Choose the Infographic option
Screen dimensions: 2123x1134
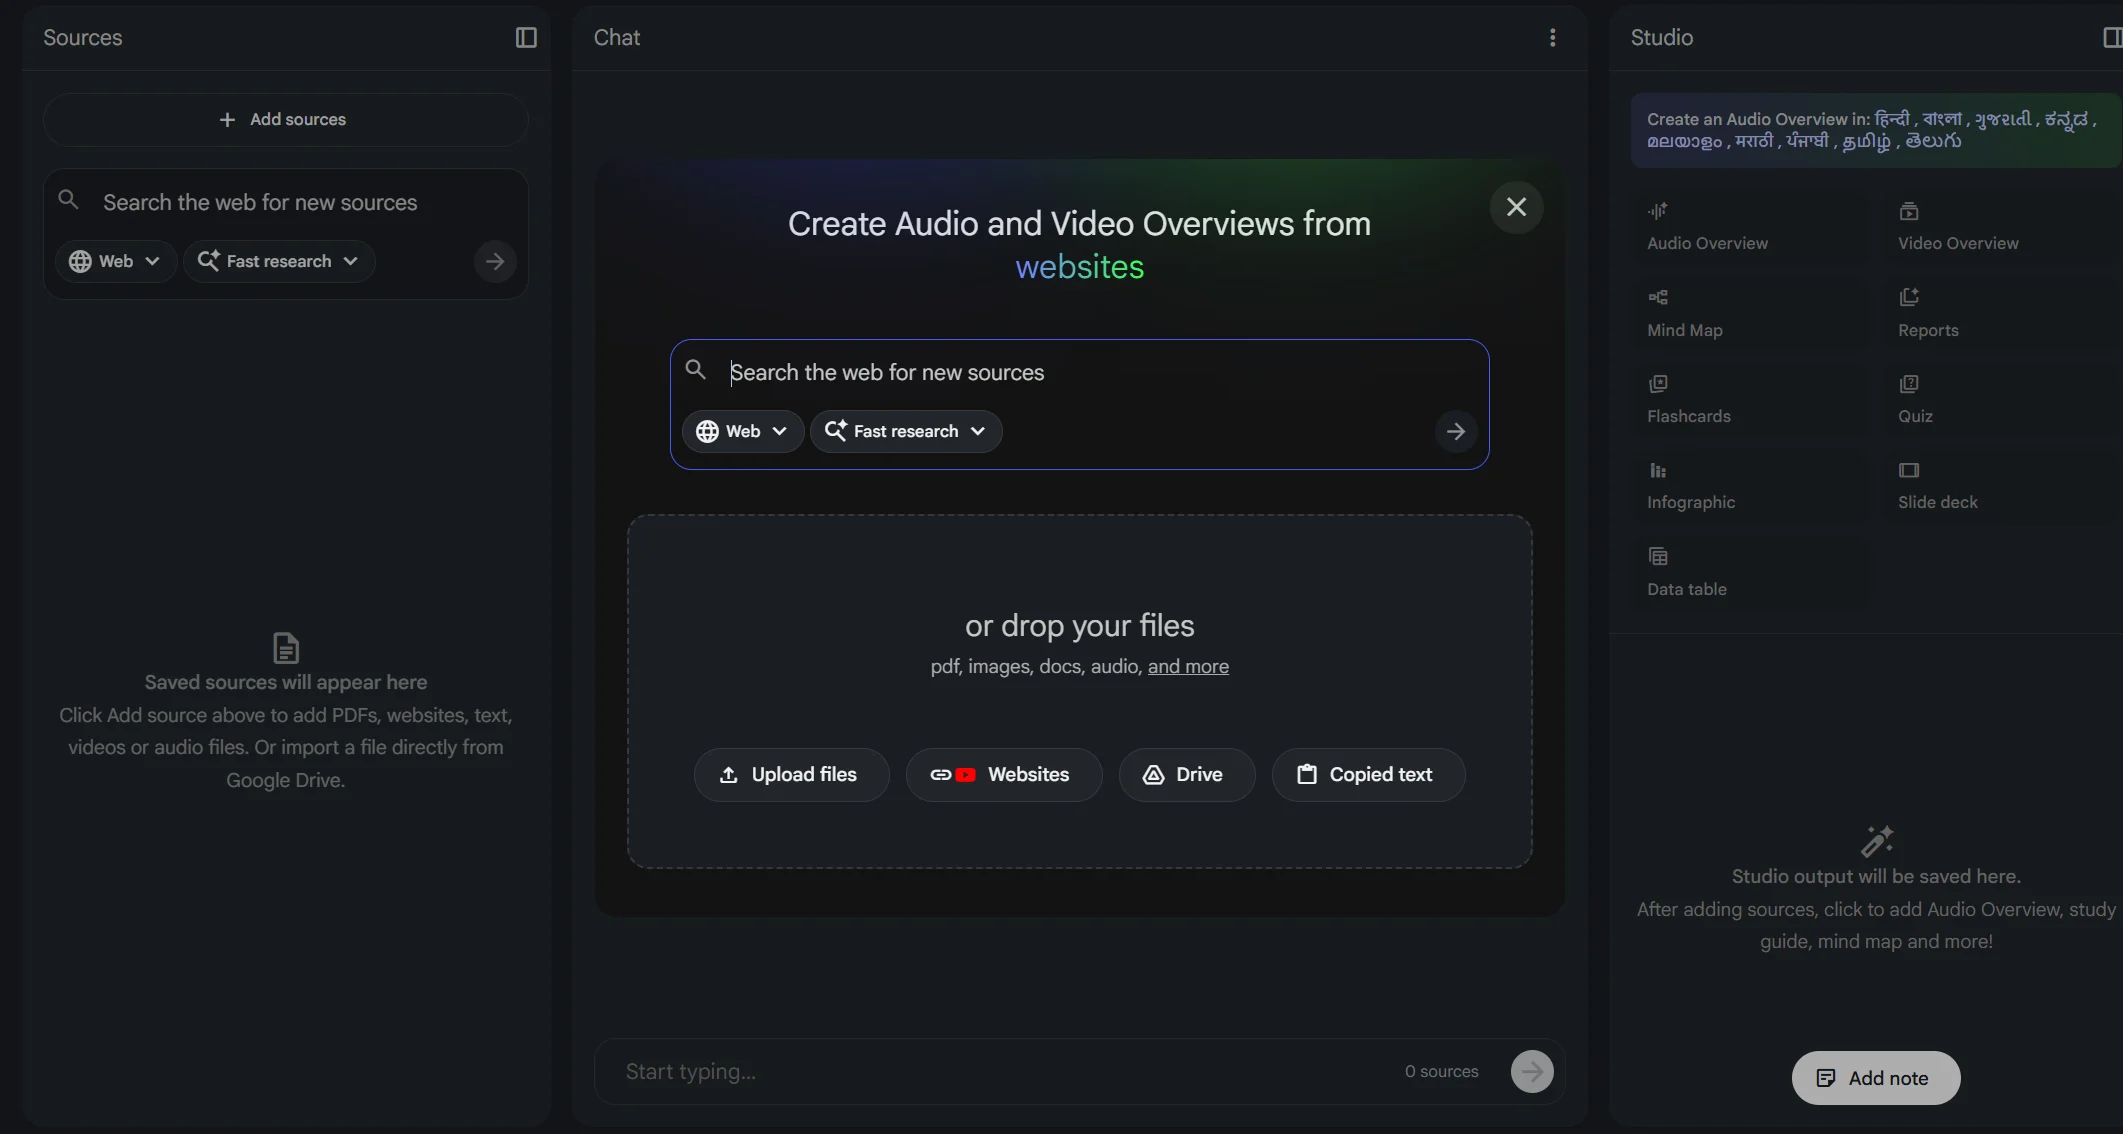coord(1690,486)
